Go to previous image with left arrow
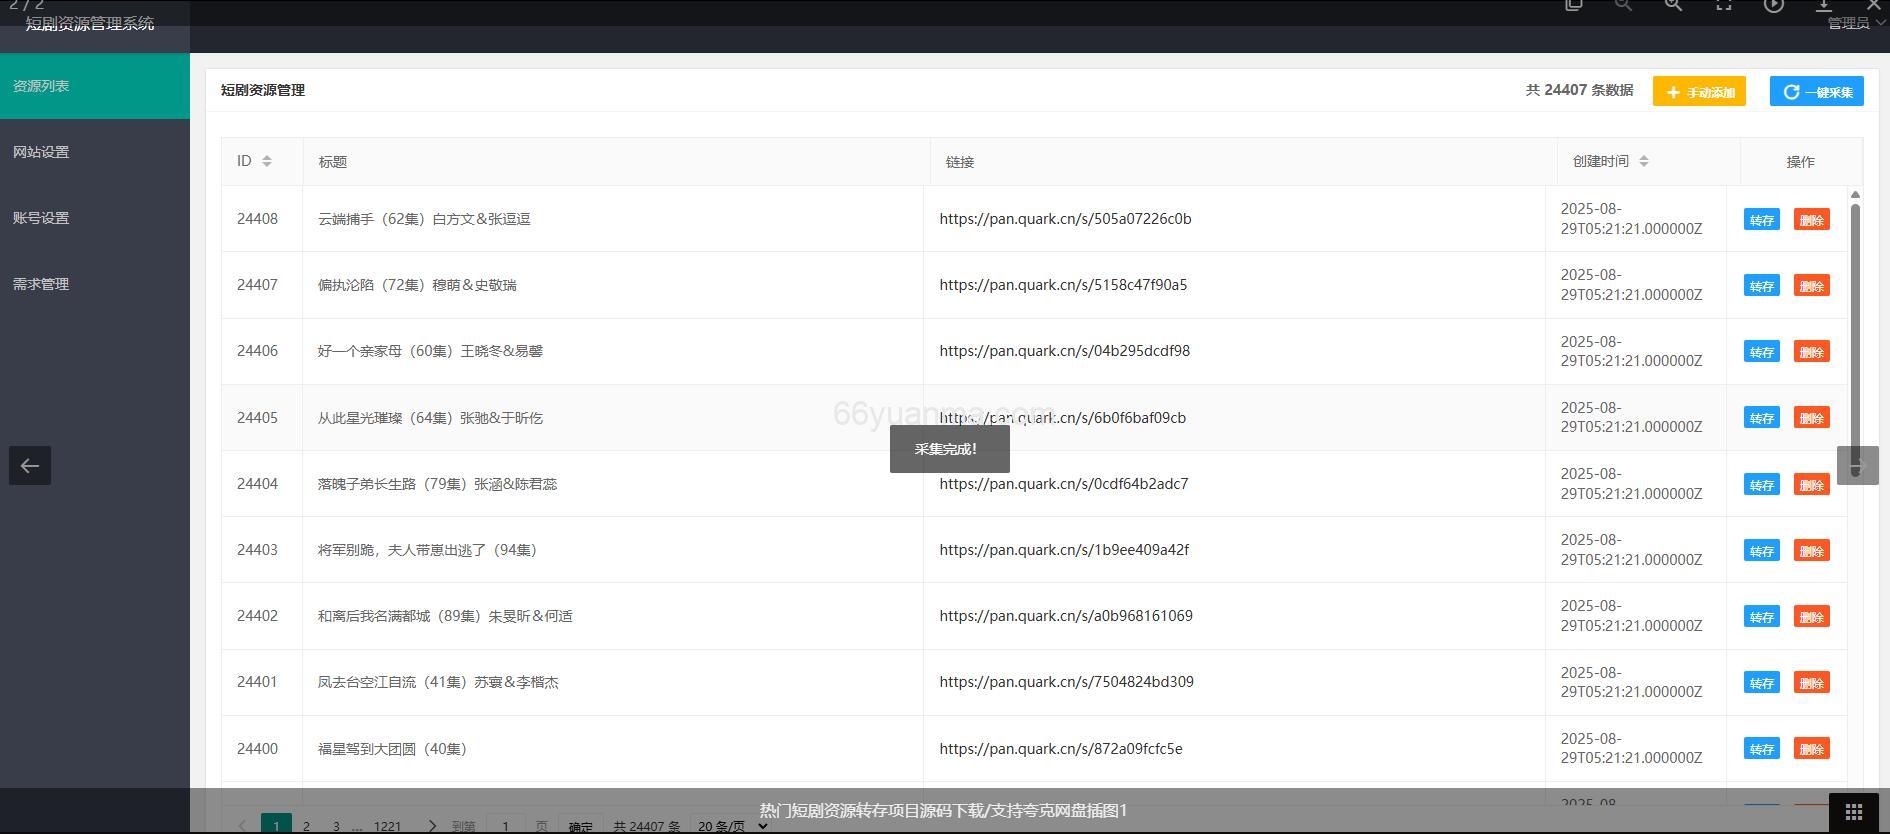The height and width of the screenshot is (834, 1890). pyautogui.click(x=30, y=466)
